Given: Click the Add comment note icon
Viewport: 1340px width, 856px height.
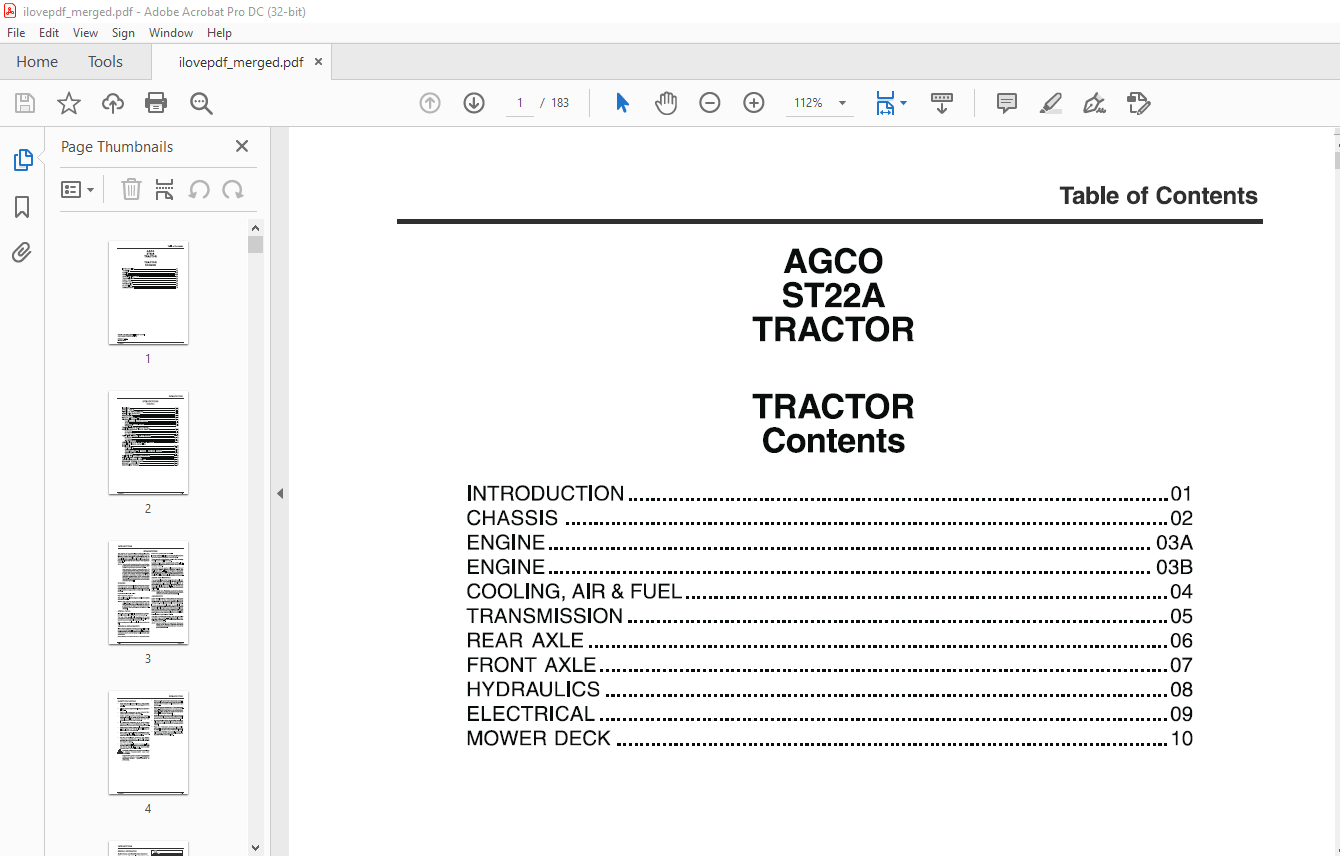Looking at the screenshot, I should [x=1007, y=103].
